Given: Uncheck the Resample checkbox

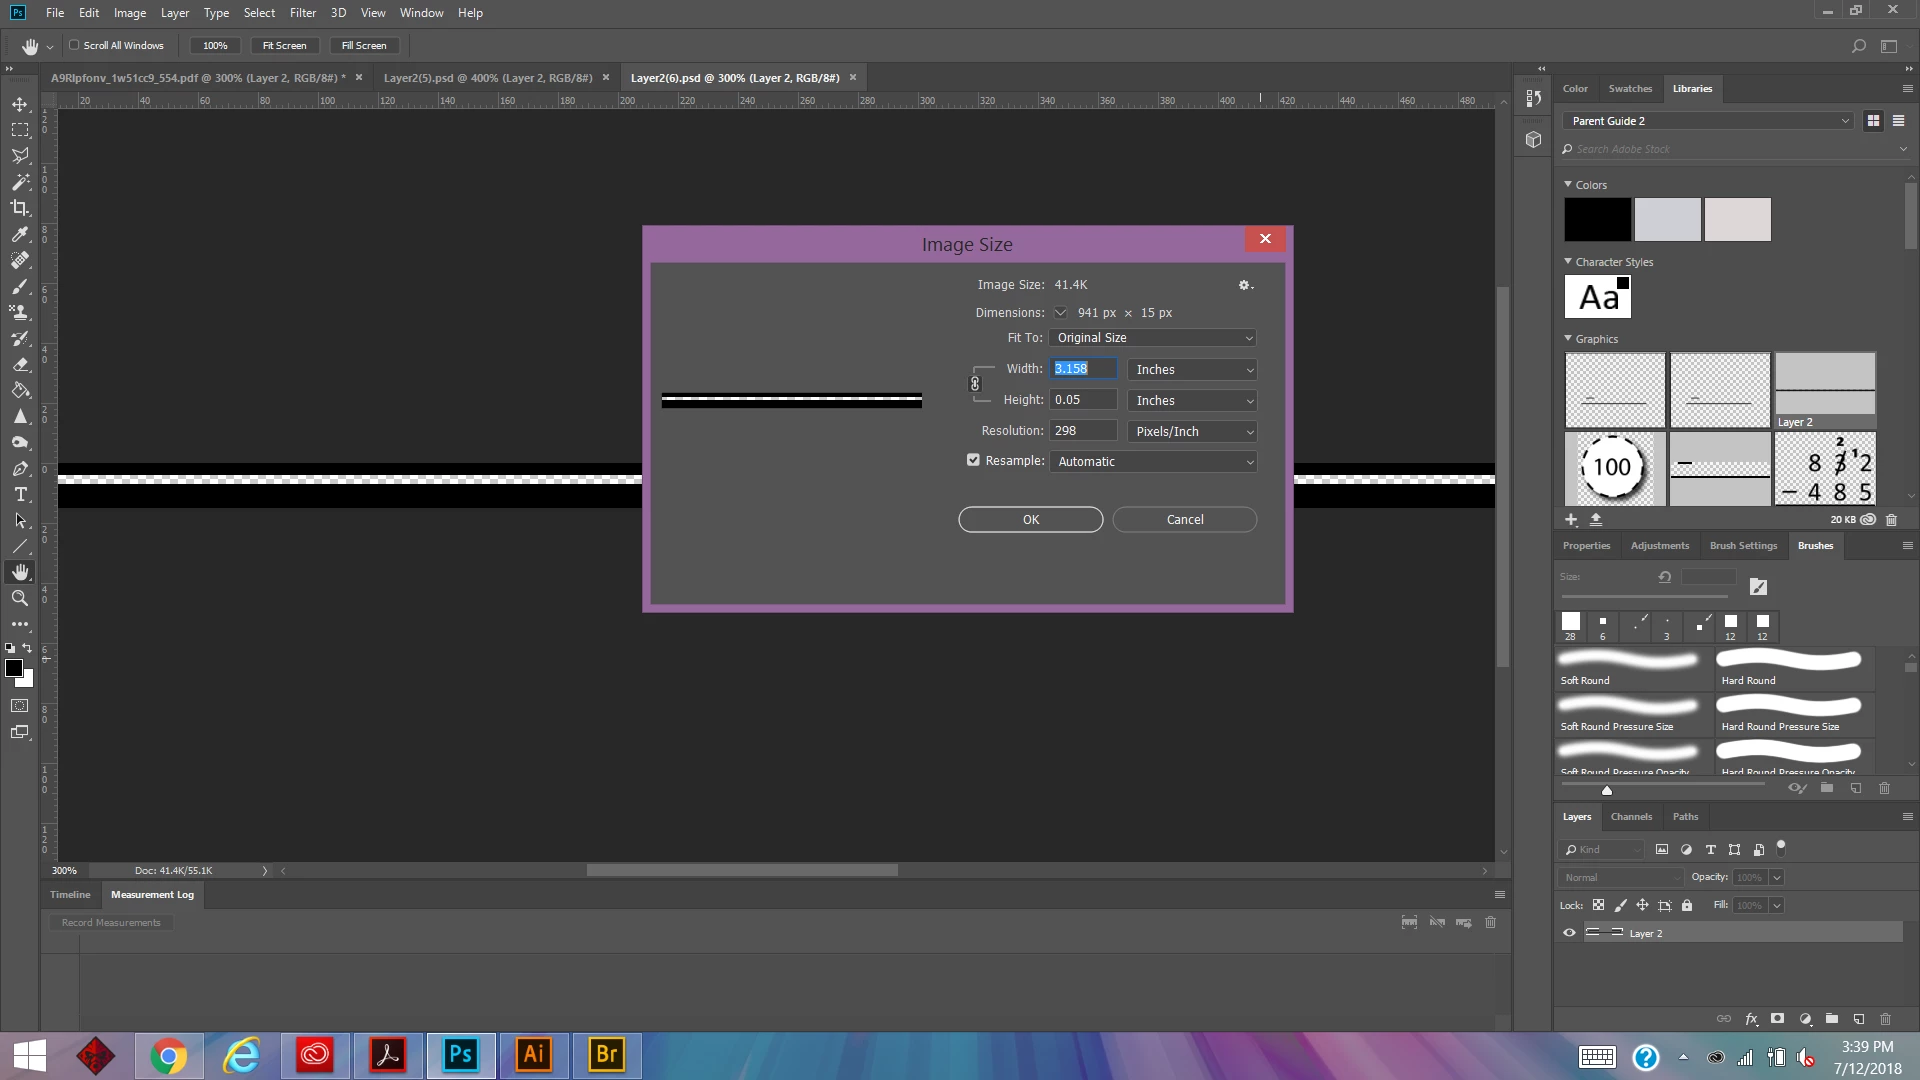Looking at the screenshot, I should (973, 460).
